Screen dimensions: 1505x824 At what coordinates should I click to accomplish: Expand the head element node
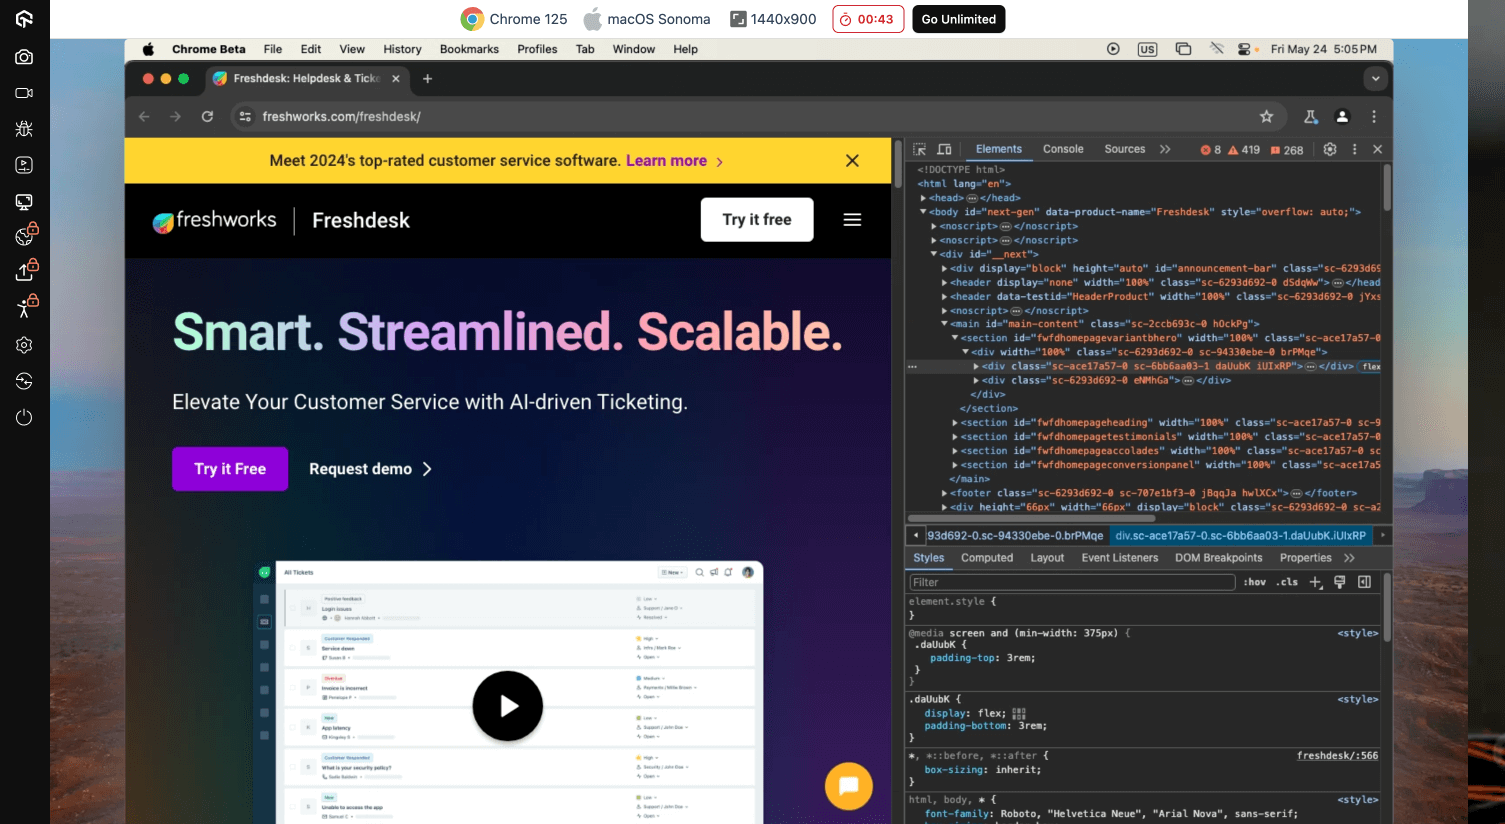[x=923, y=198]
